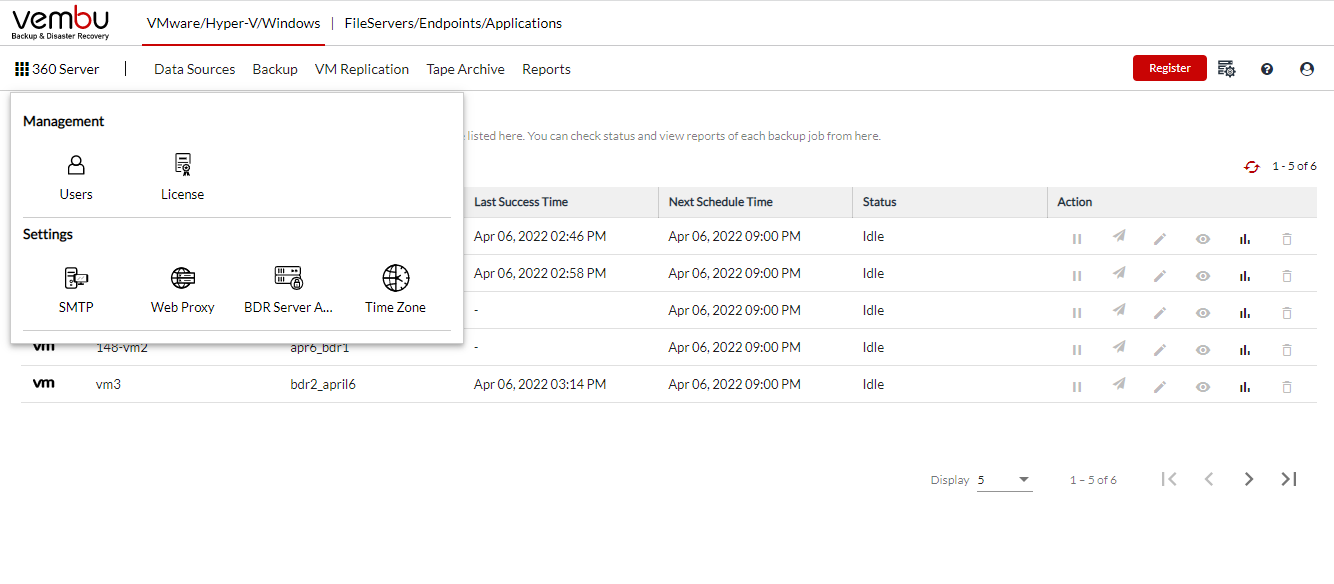Jump to the last page of results
Viewport: 1334px width, 584px height.
click(x=1289, y=479)
